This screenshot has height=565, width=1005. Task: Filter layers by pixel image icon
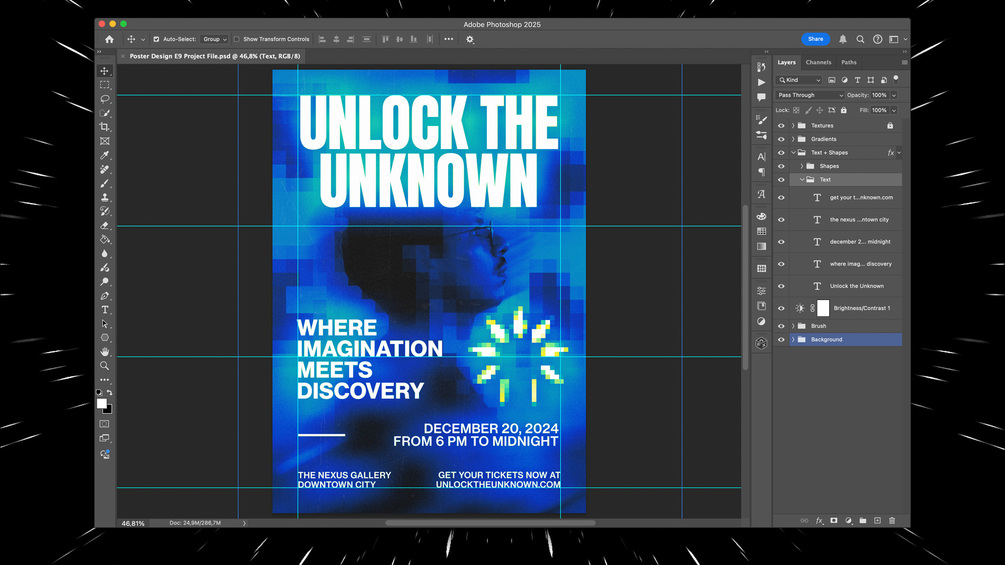831,80
